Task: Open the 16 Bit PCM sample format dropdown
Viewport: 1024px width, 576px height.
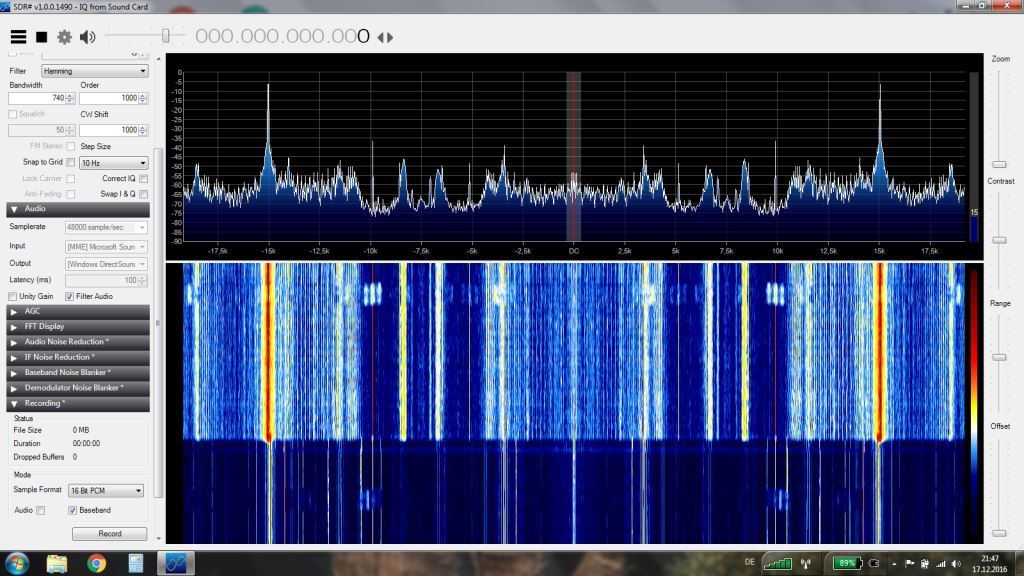Action: coord(106,491)
